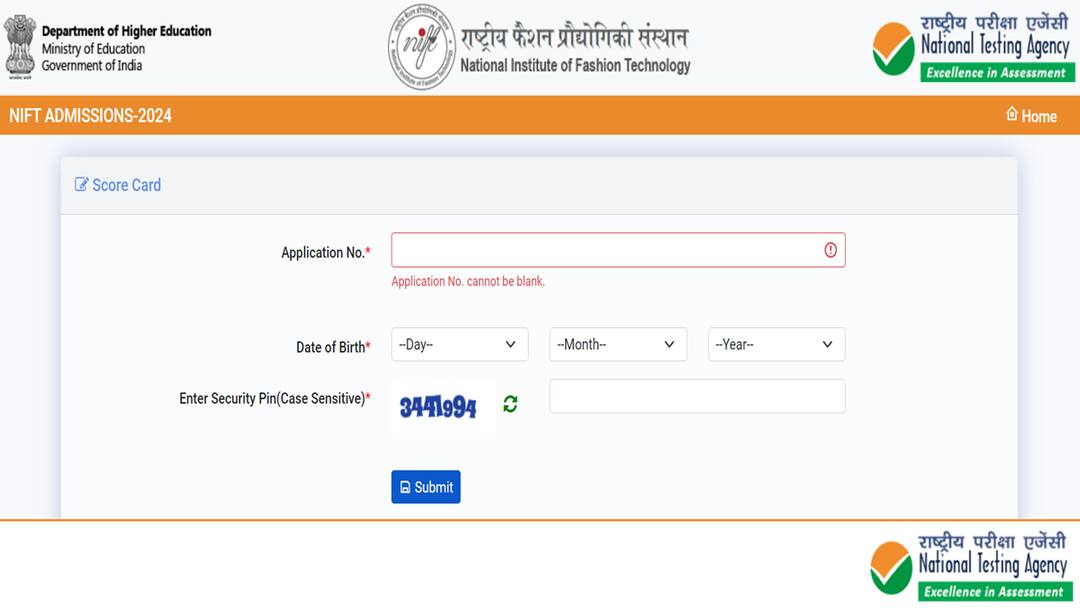Open the Day dropdown
Image resolution: width=1080 pixels, height=608 pixels.
point(459,344)
